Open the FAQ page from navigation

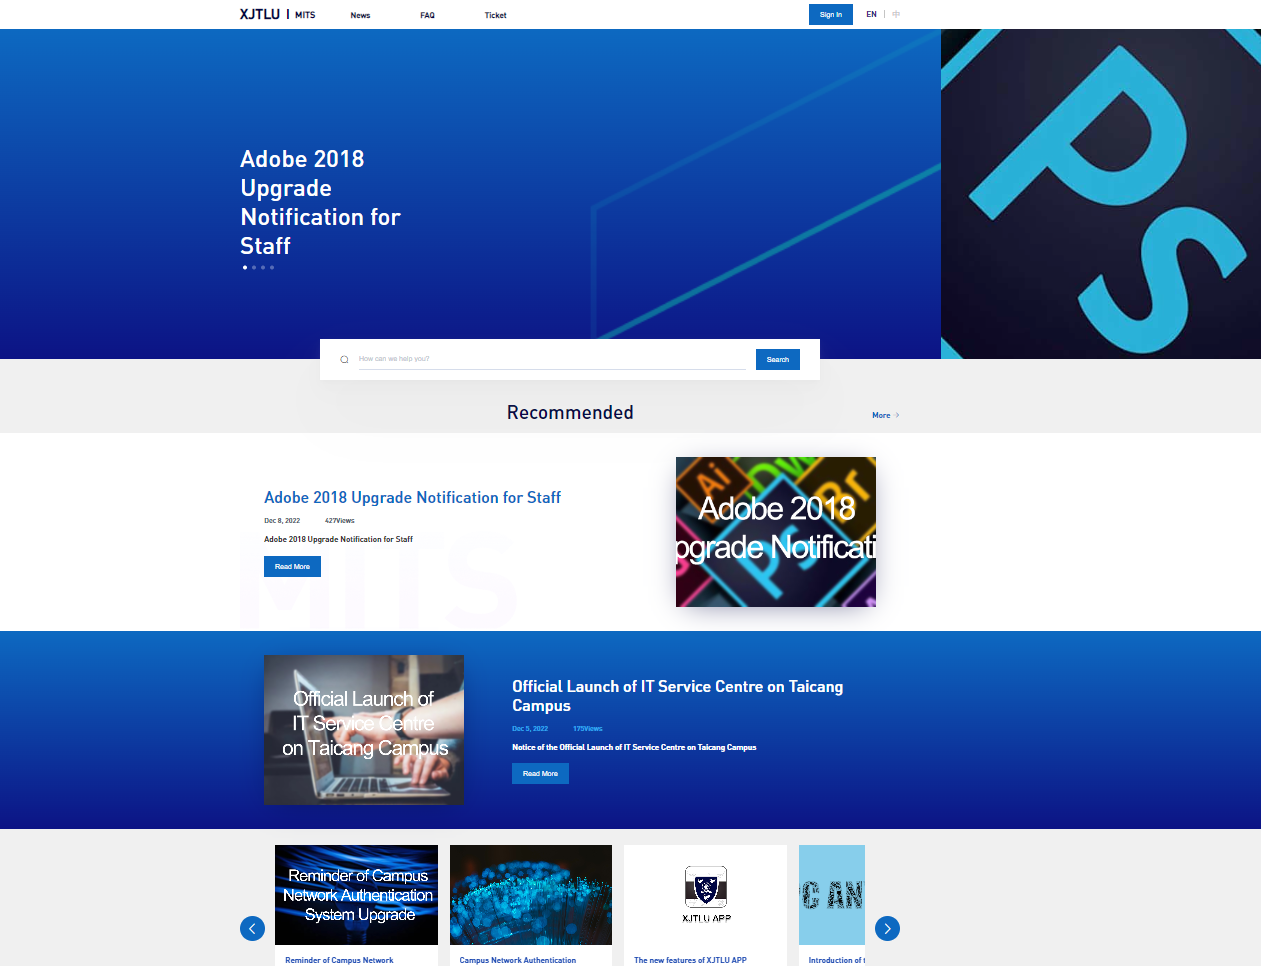427,15
